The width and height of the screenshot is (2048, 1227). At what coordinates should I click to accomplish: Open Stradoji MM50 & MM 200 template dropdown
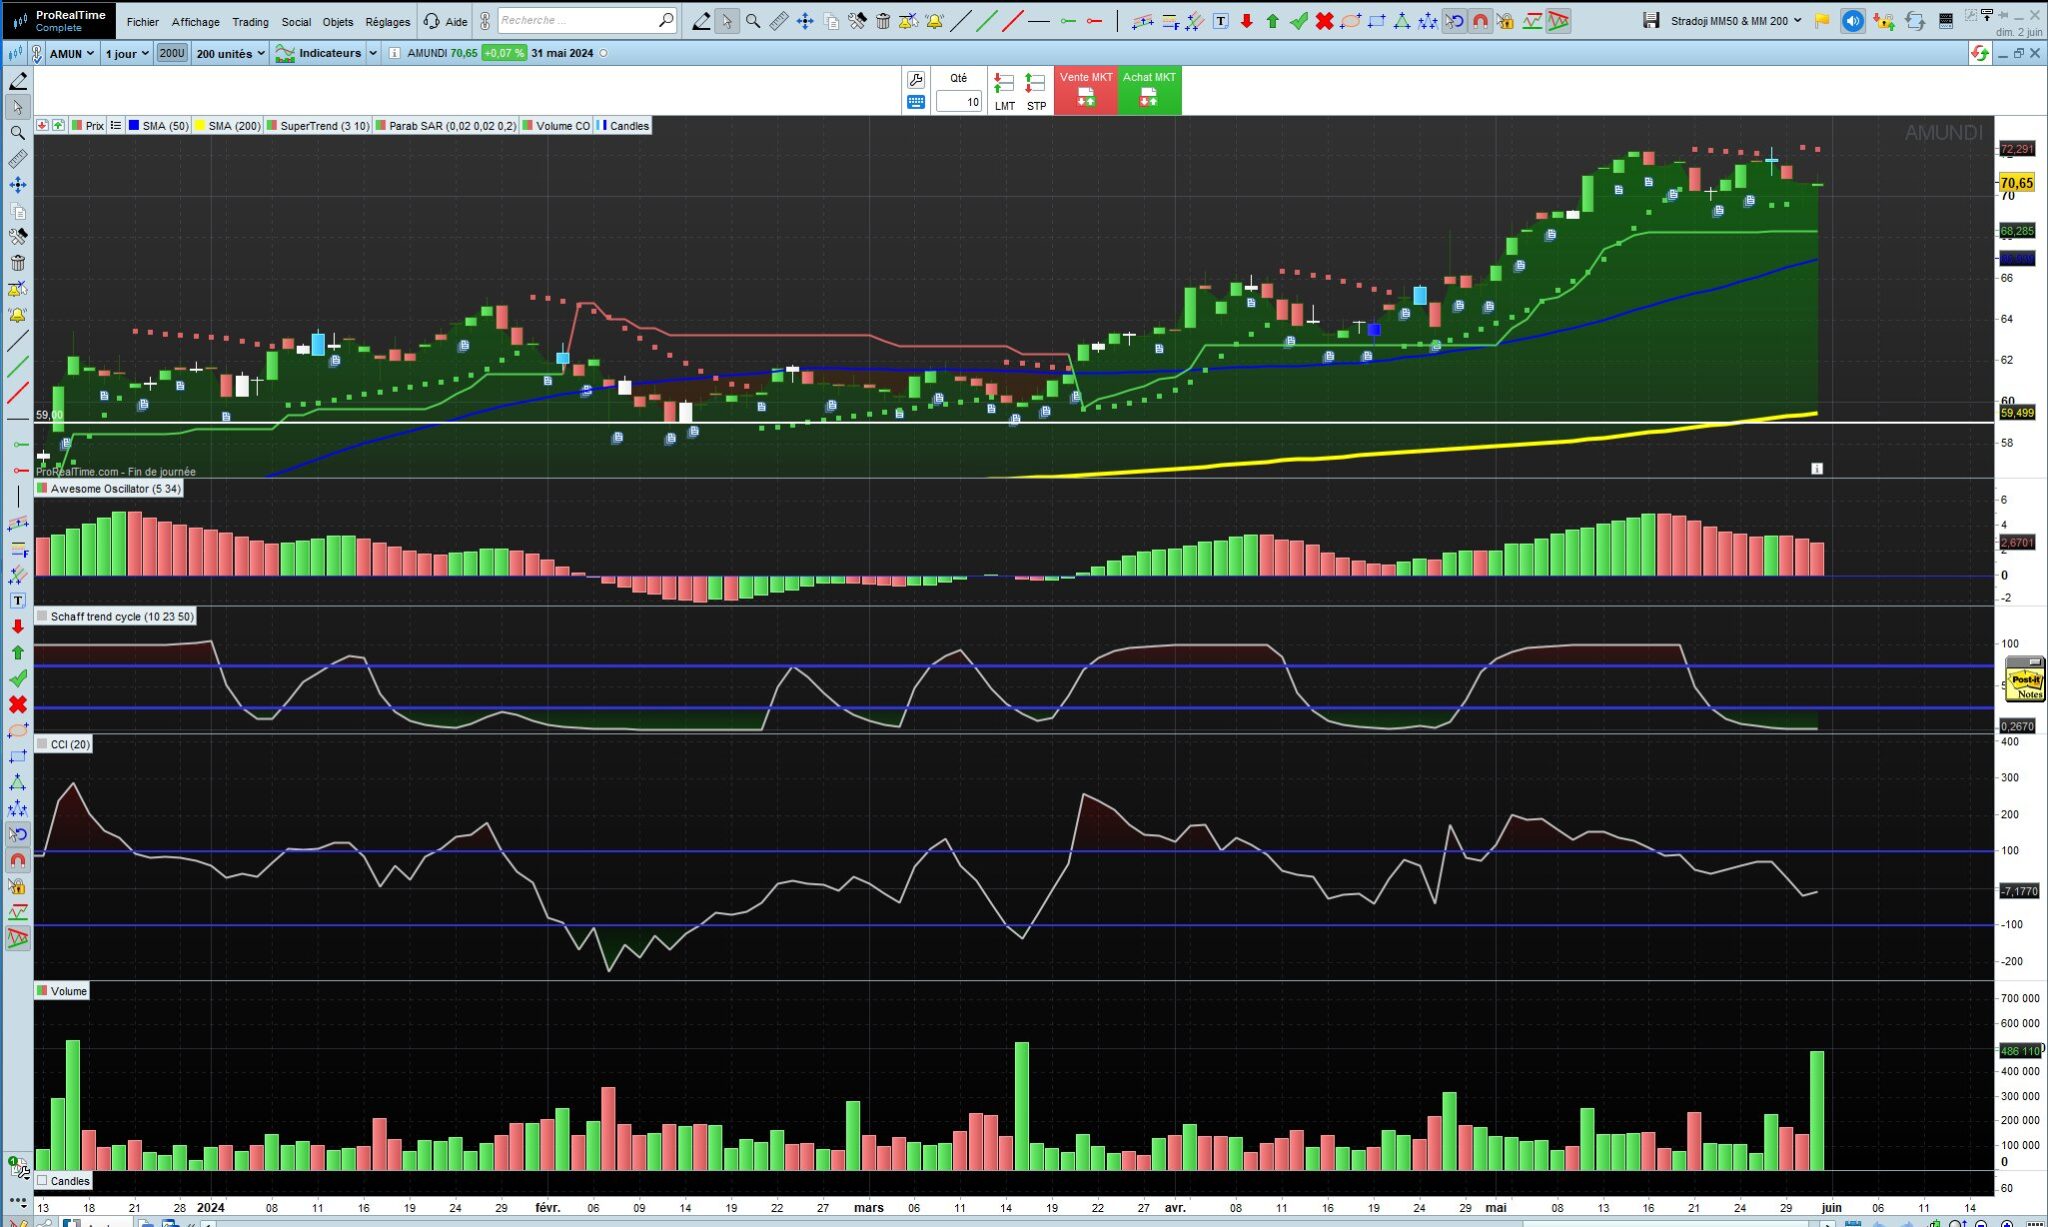tap(1736, 21)
